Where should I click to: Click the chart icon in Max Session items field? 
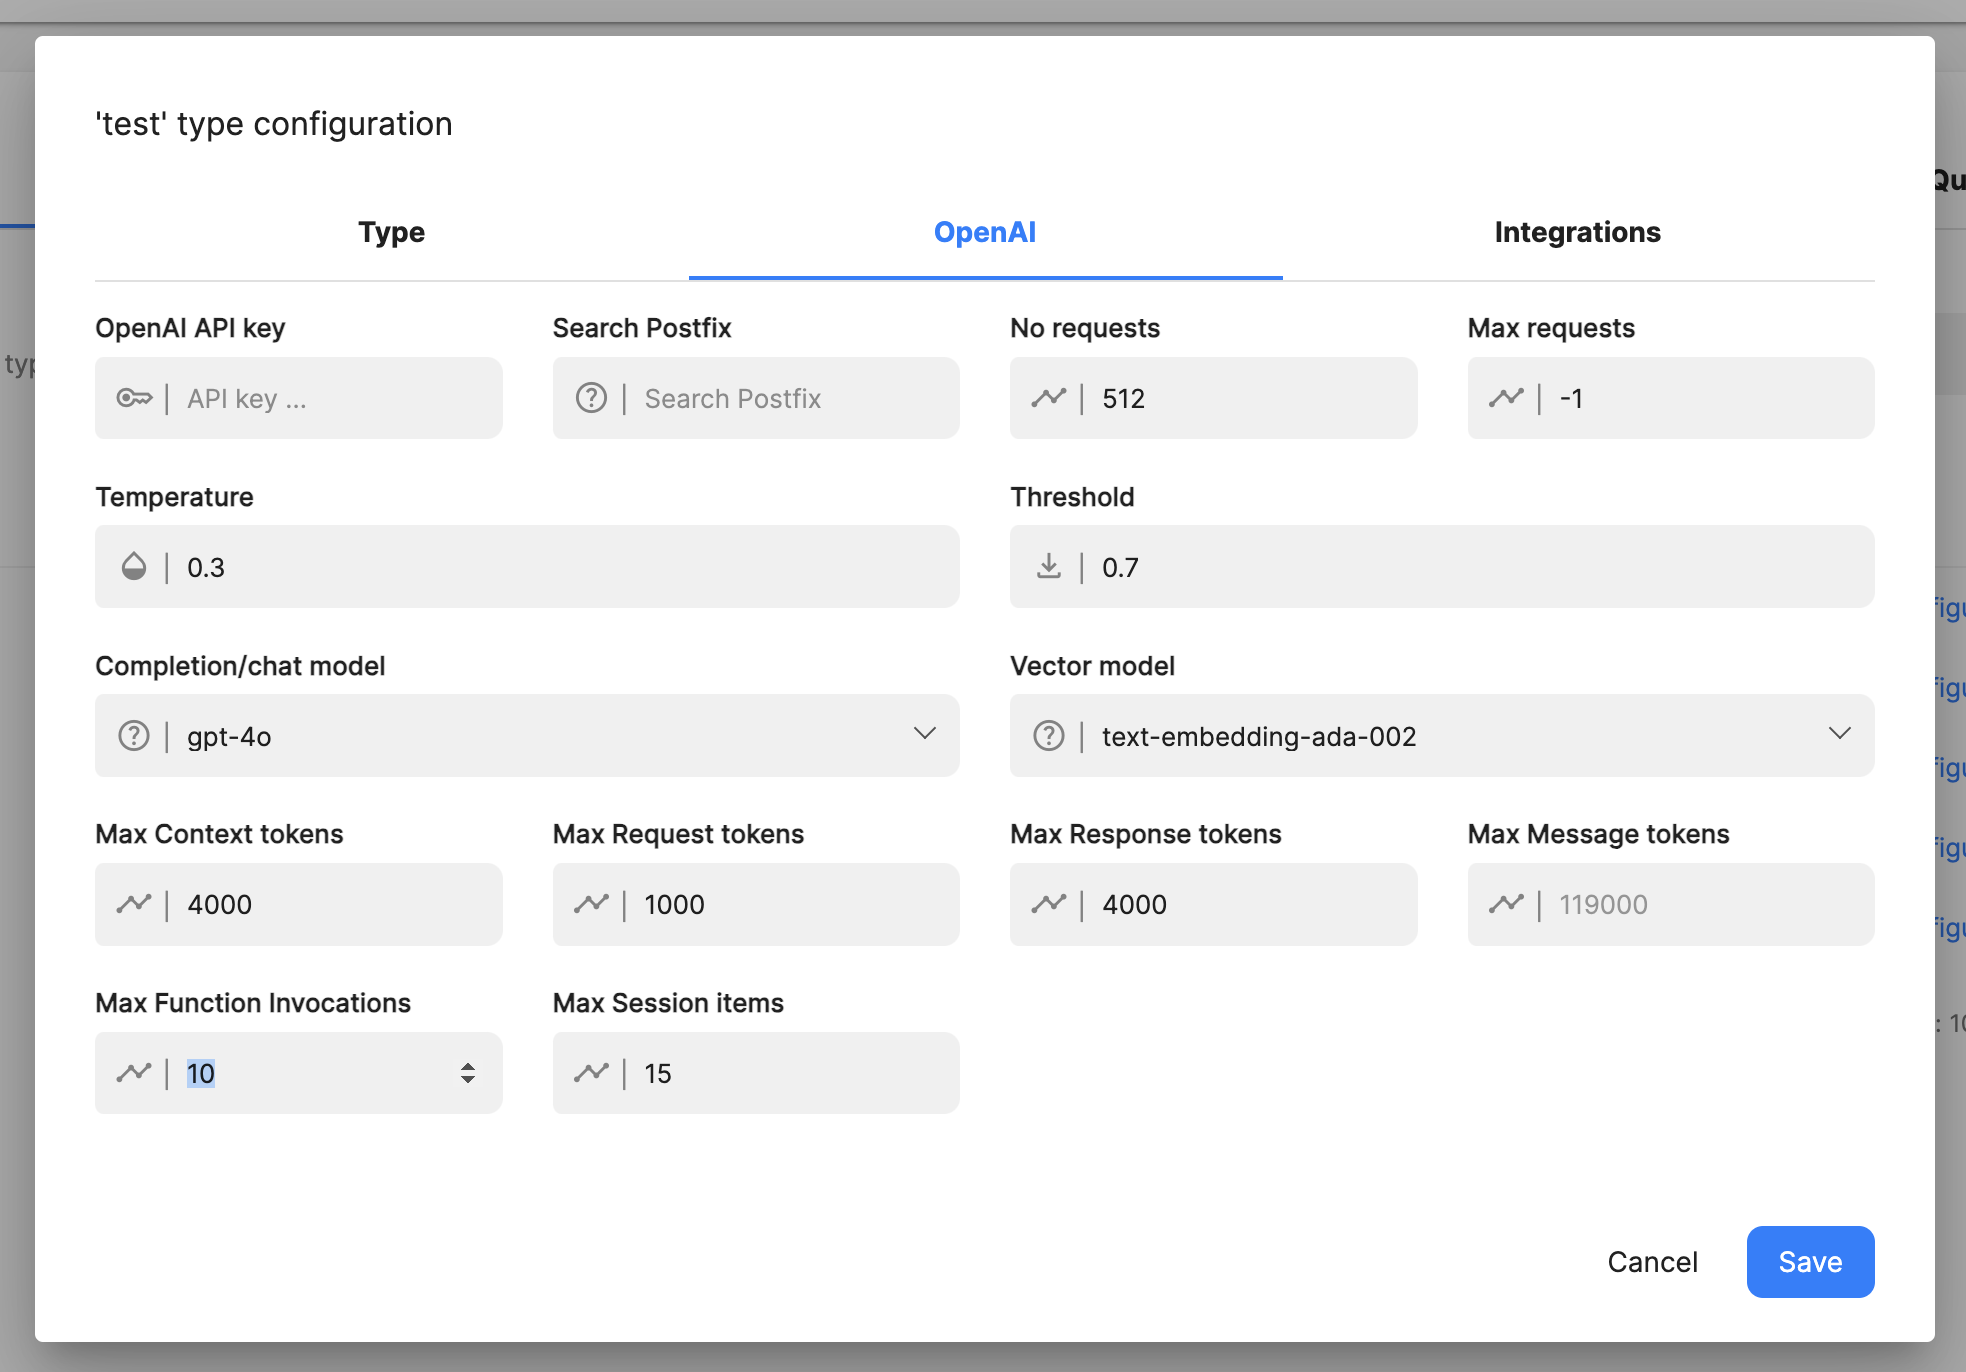coord(591,1073)
